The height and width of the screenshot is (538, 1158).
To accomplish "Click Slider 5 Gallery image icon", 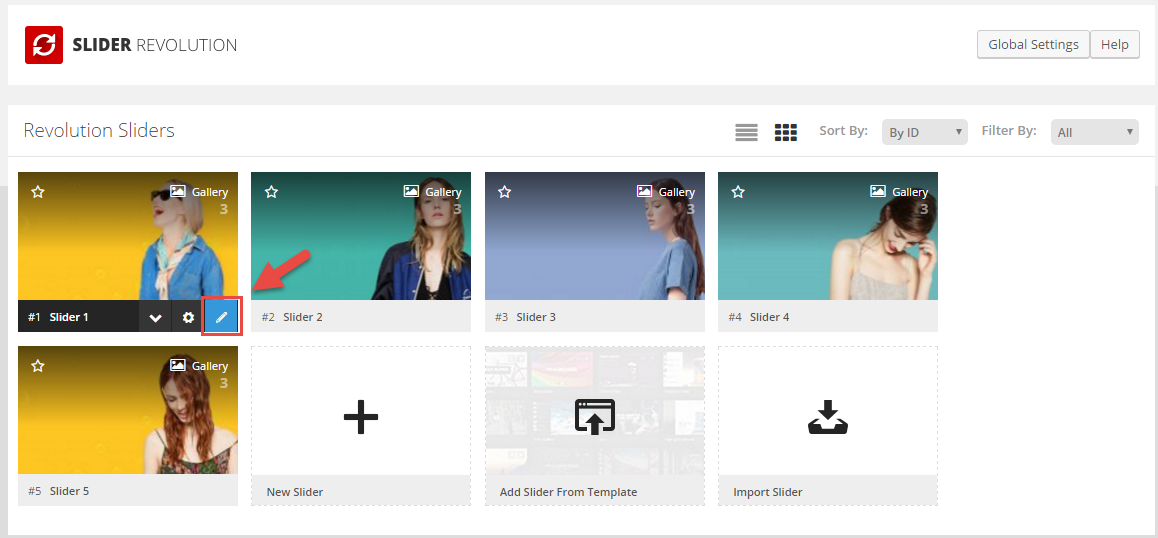I will coord(177,365).
